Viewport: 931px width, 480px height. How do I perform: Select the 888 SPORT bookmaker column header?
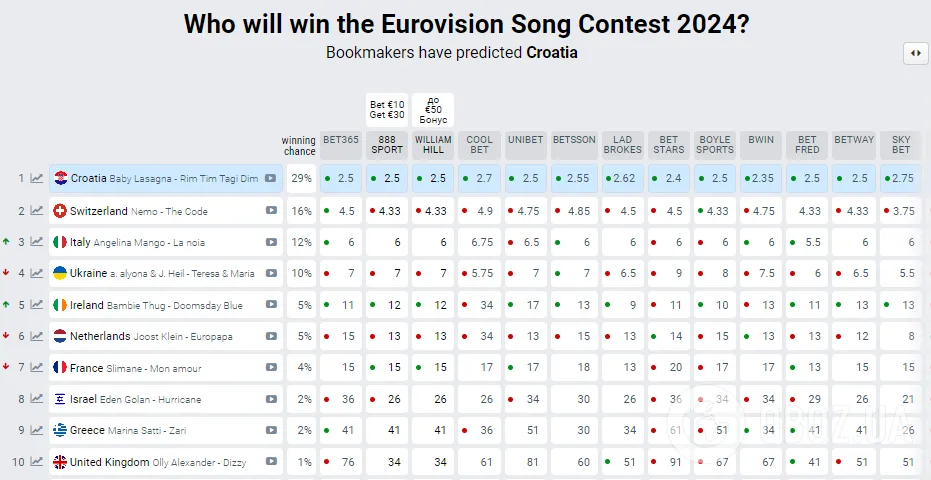386,145
